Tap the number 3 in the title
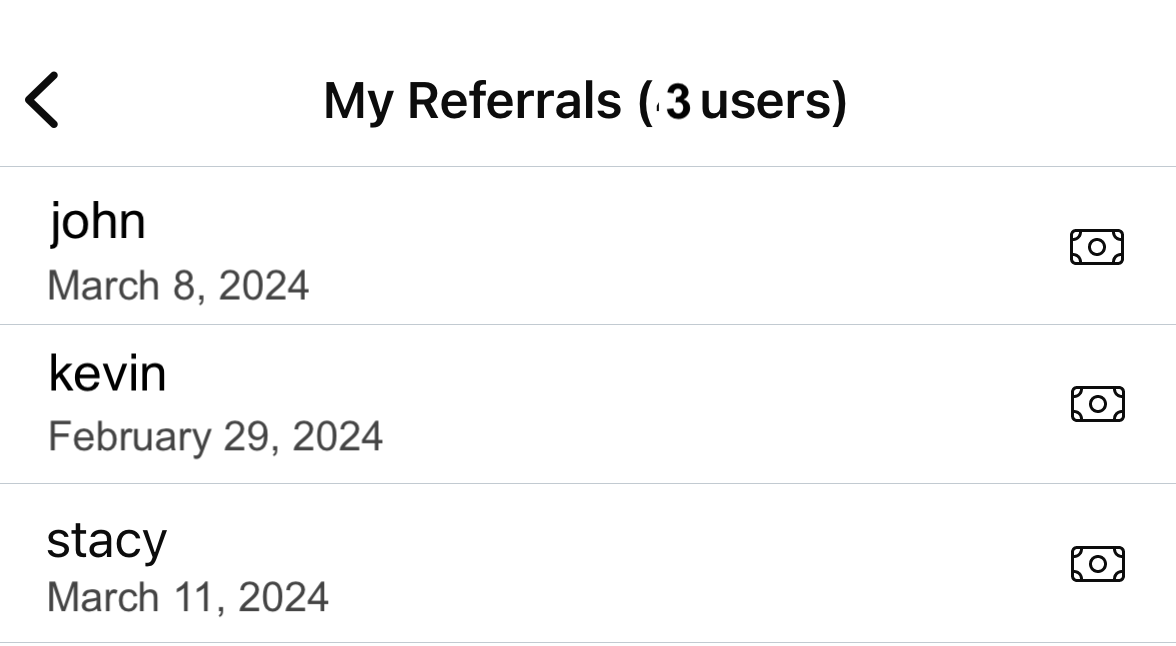The width and height of the screenshot is (1176, 646). [x=678, y=102]
